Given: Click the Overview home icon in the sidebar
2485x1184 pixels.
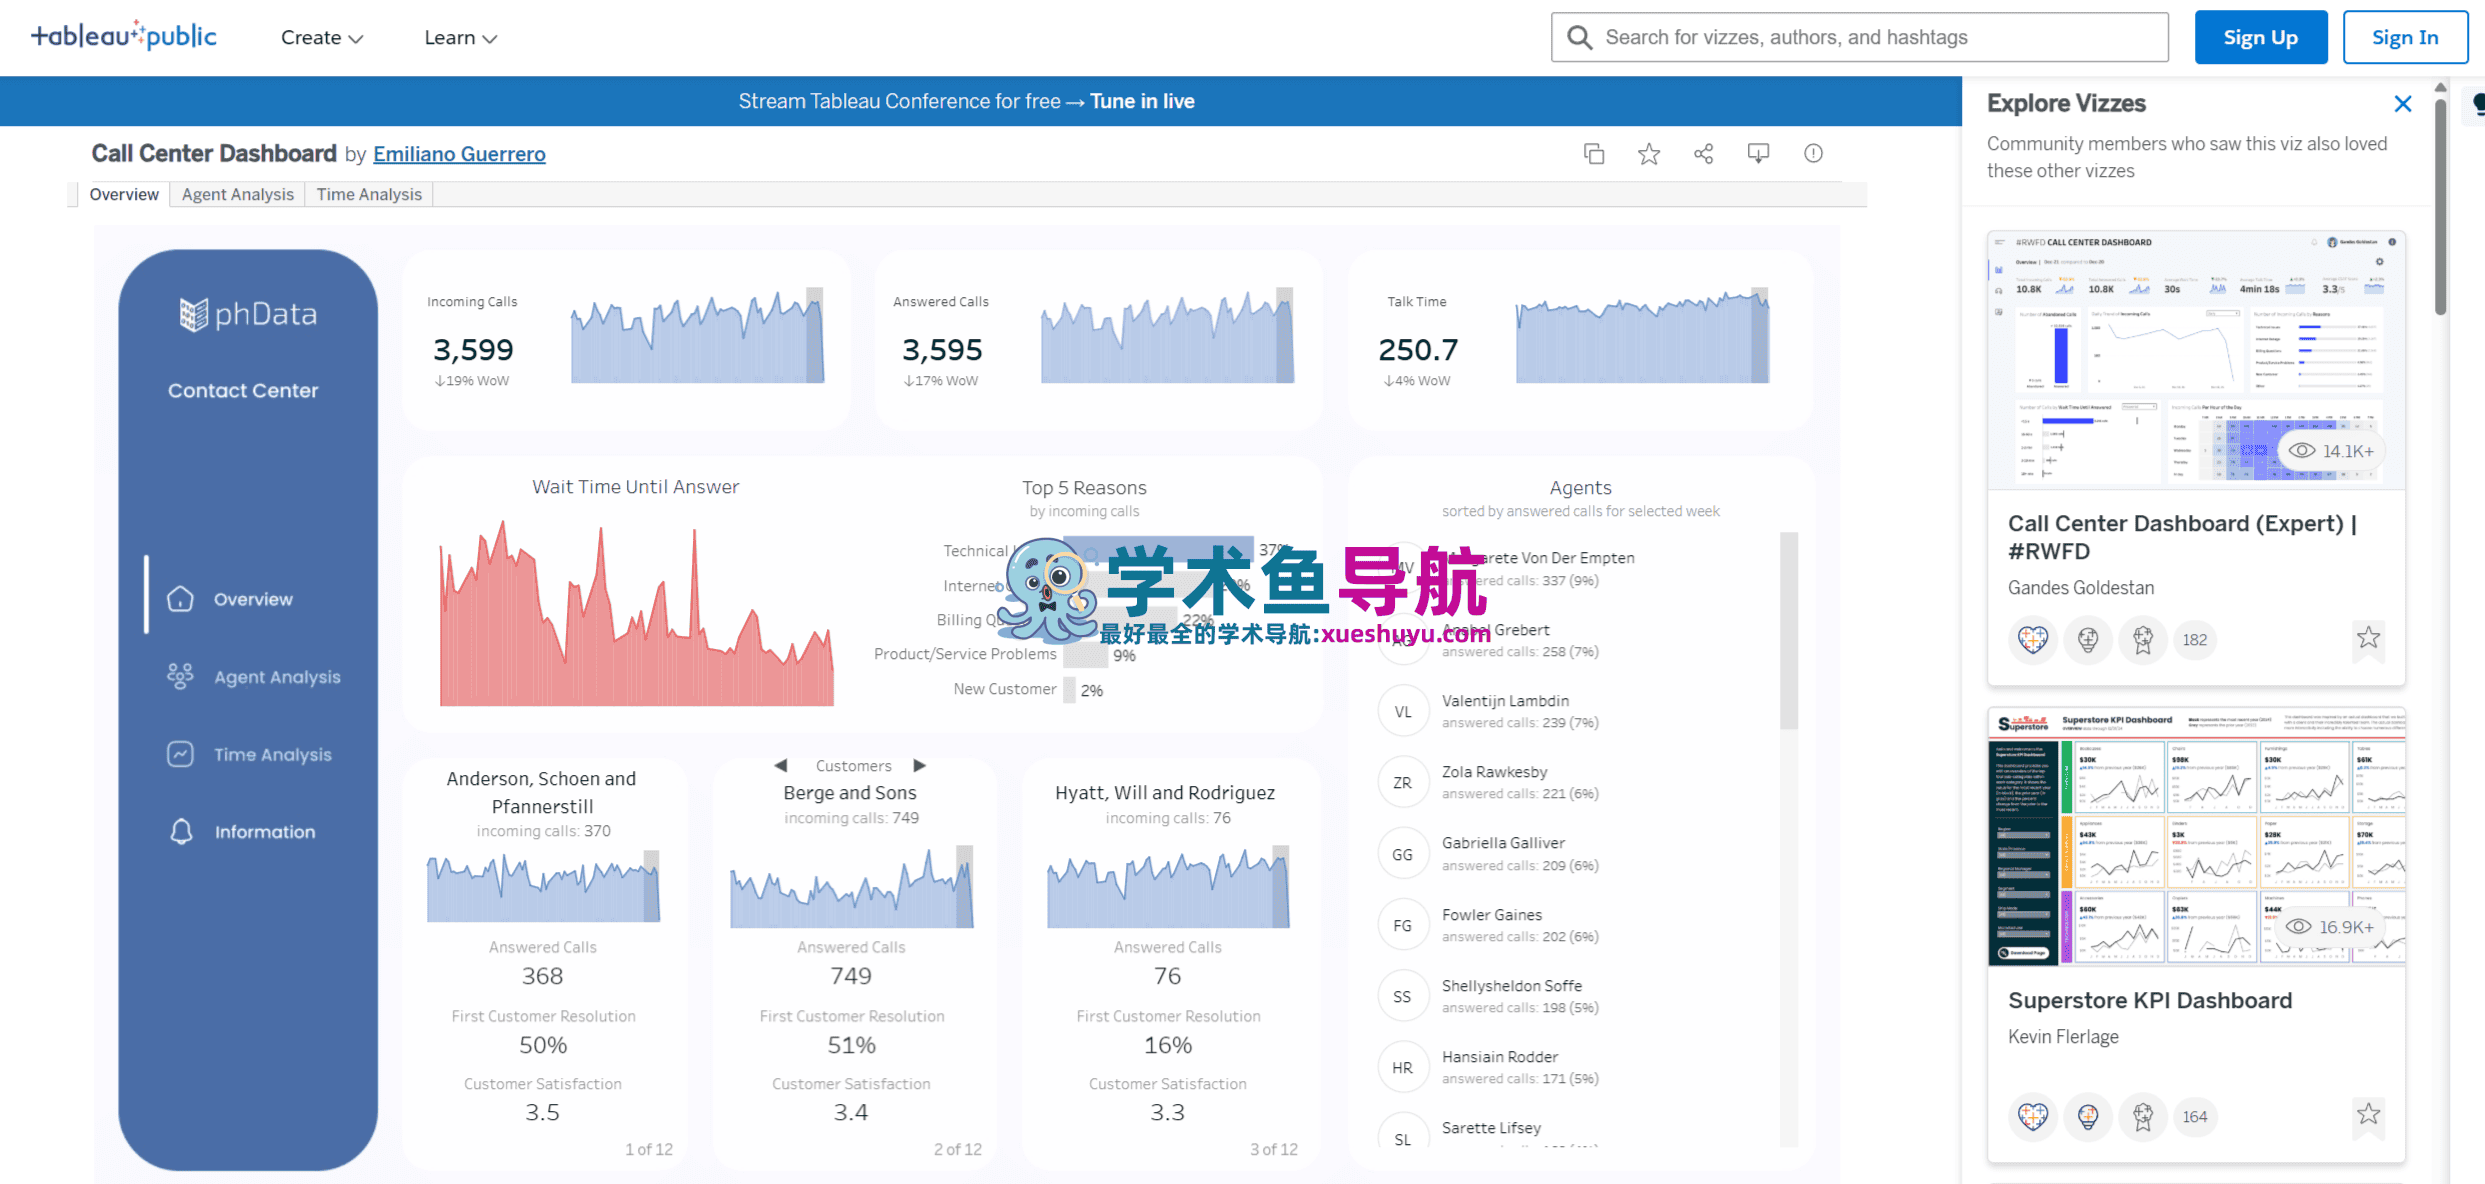Looking at the screenshot, I should [x=180, y=599].
